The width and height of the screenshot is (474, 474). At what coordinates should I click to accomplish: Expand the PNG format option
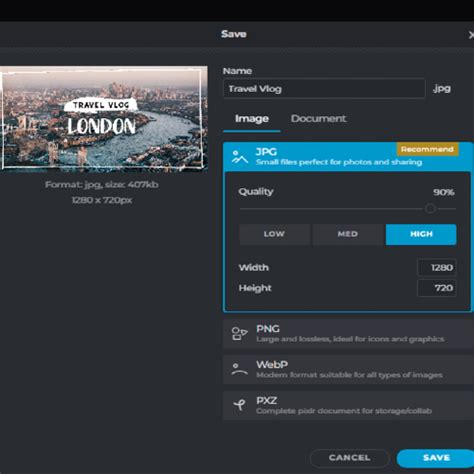348,334
